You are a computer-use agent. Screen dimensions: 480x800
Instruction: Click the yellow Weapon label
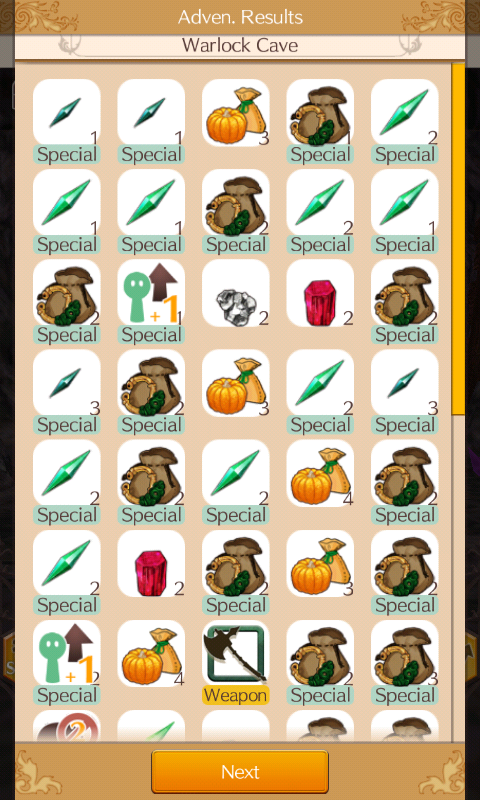pos(236,695)
